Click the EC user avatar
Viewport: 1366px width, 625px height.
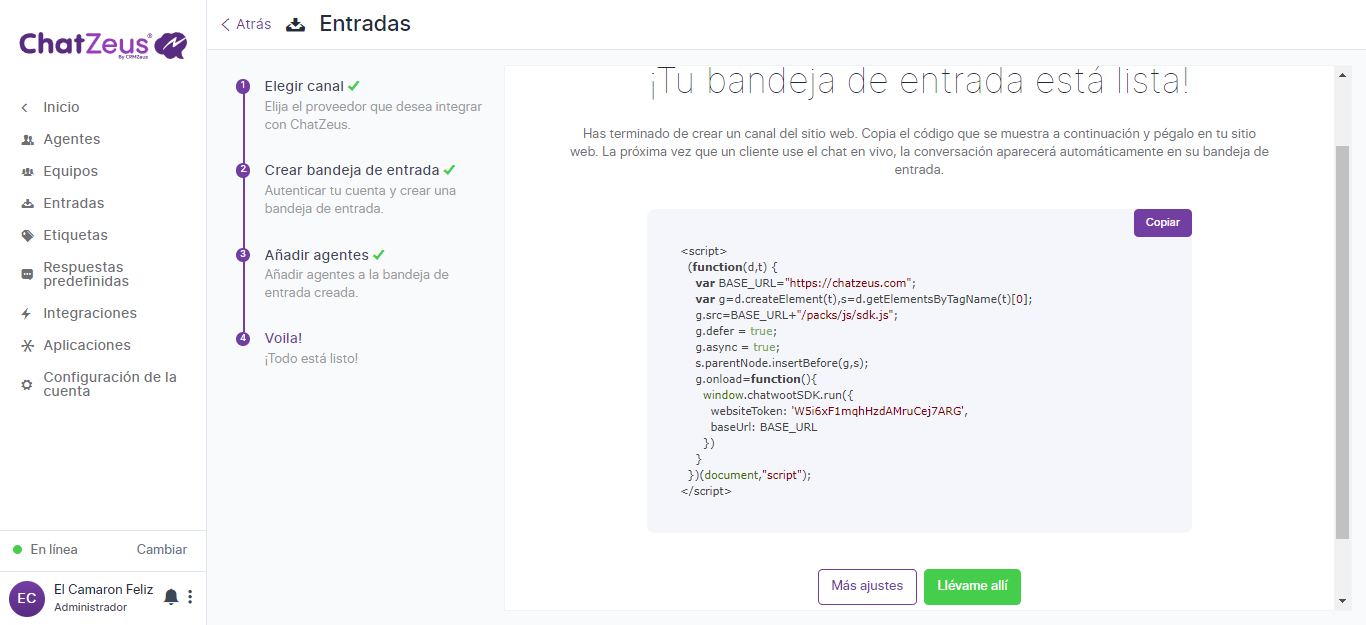point(27,598)
